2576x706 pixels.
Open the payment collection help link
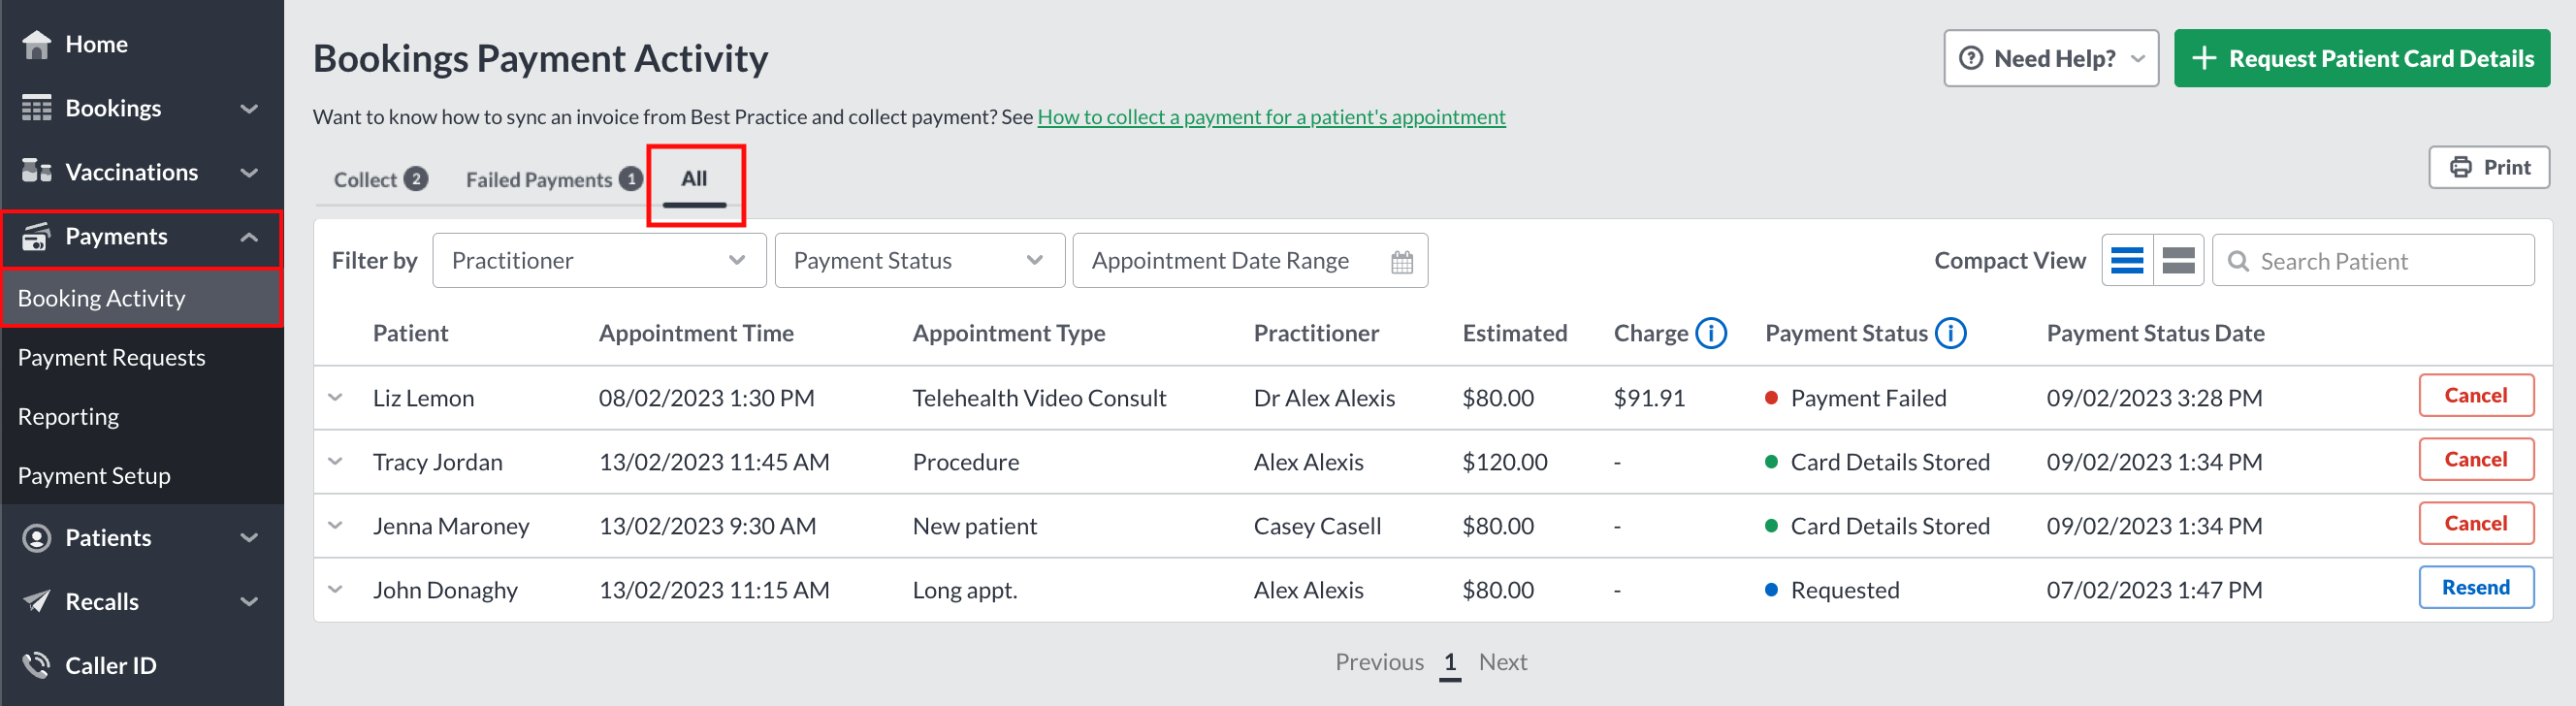pyautogui.click(x=1271, y=117)
